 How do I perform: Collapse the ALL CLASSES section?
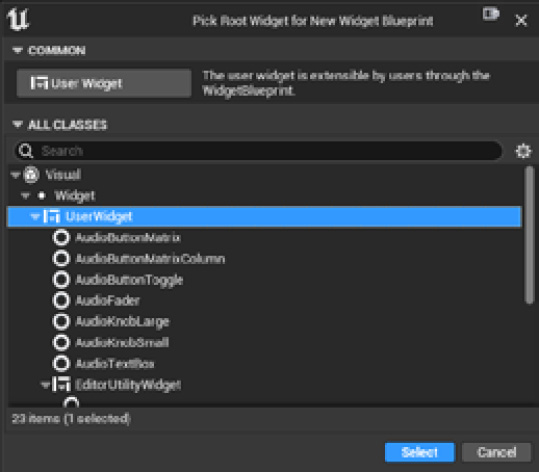(x=17, y=124)
